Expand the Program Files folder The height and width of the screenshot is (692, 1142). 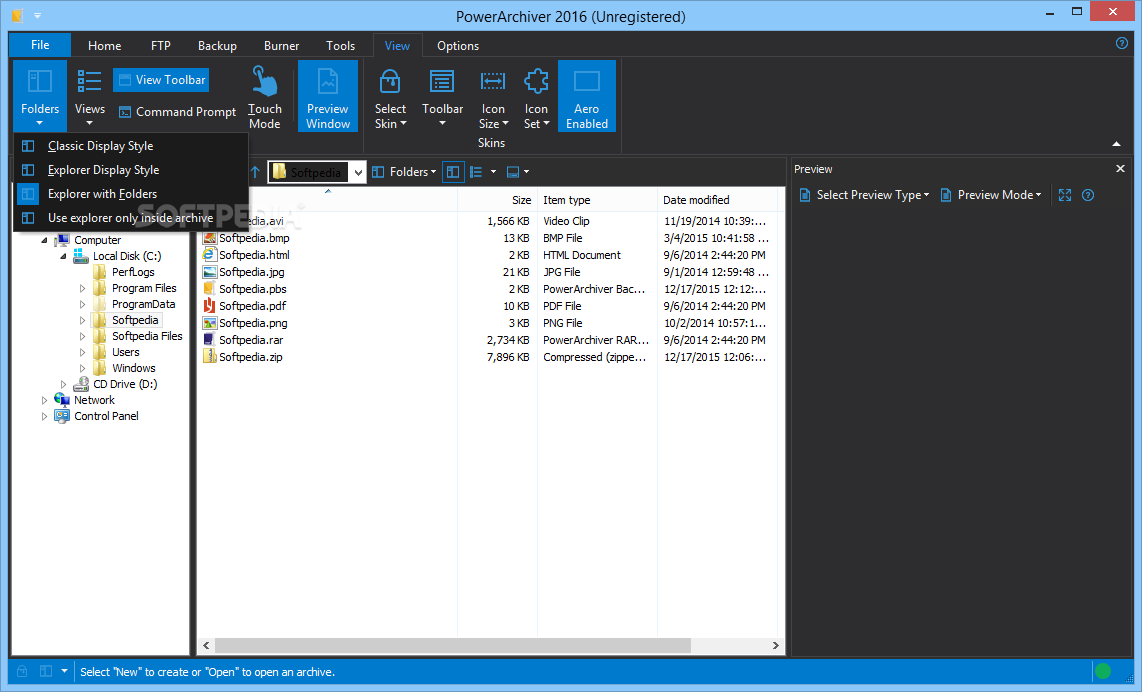[x=82, y=288]
